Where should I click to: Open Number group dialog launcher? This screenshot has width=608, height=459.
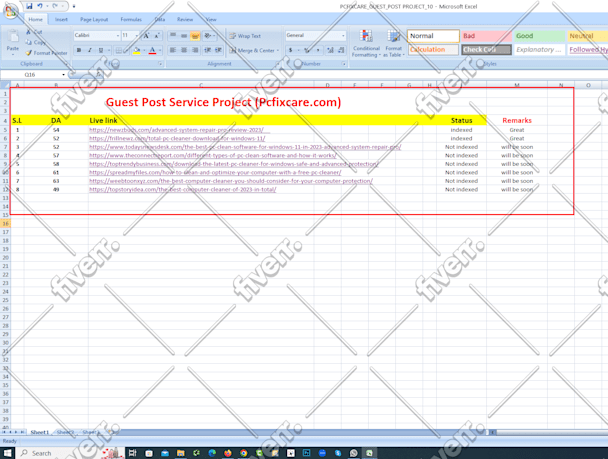tap(344, 64)
